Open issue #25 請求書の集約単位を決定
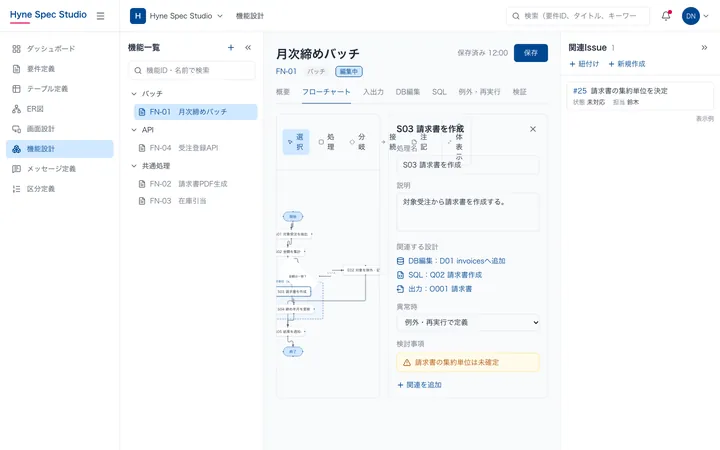This screenshot has height=450, width=720. (x=641, y=96)
